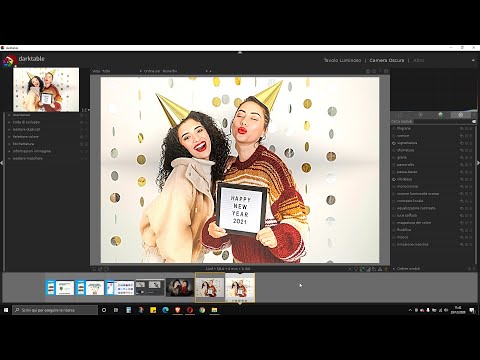The height and width of the screenshot is (360, 480).
Task: Click the image grouping icon in header
Action: (x=368, y=71)
